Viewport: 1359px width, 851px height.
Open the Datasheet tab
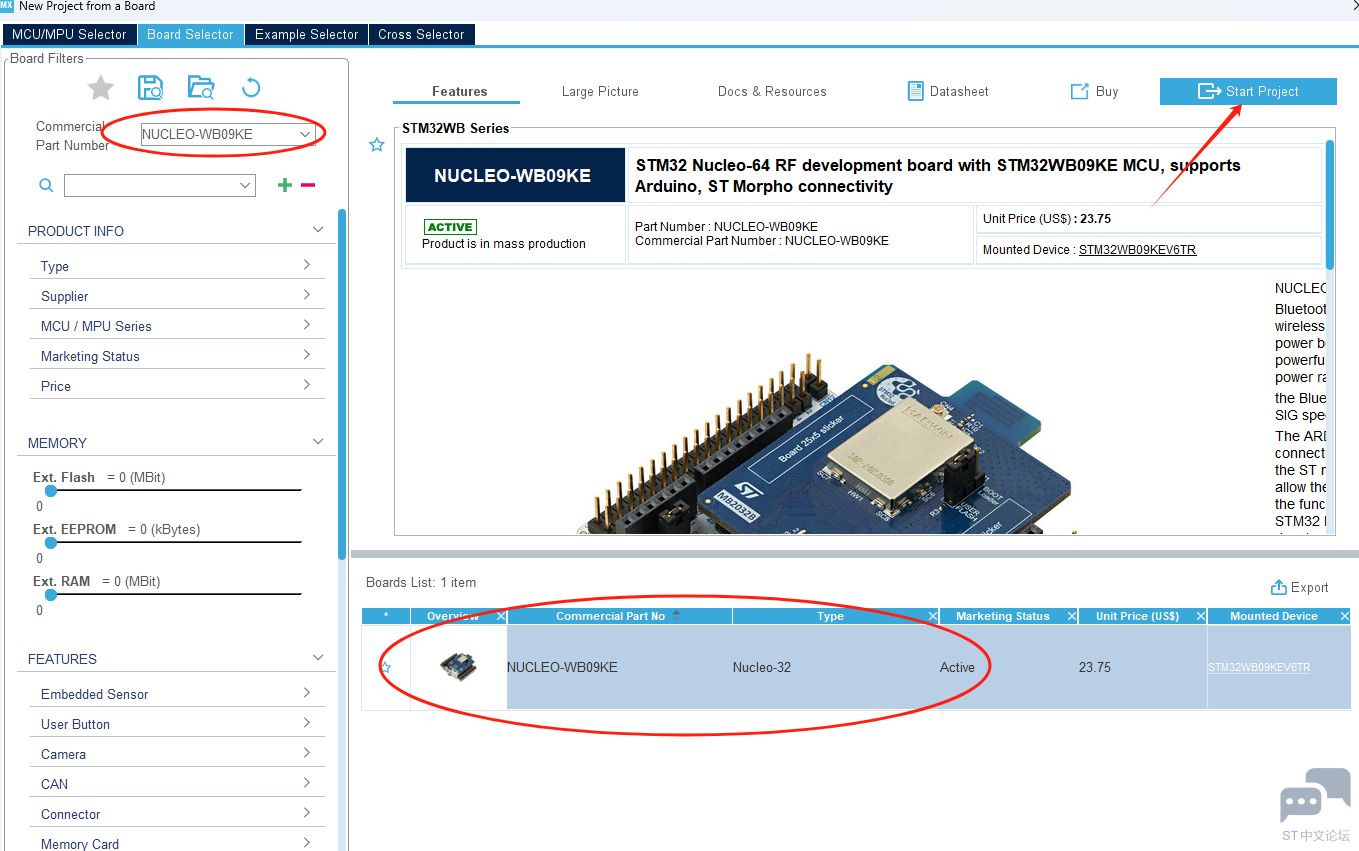[x=948, y=91]
